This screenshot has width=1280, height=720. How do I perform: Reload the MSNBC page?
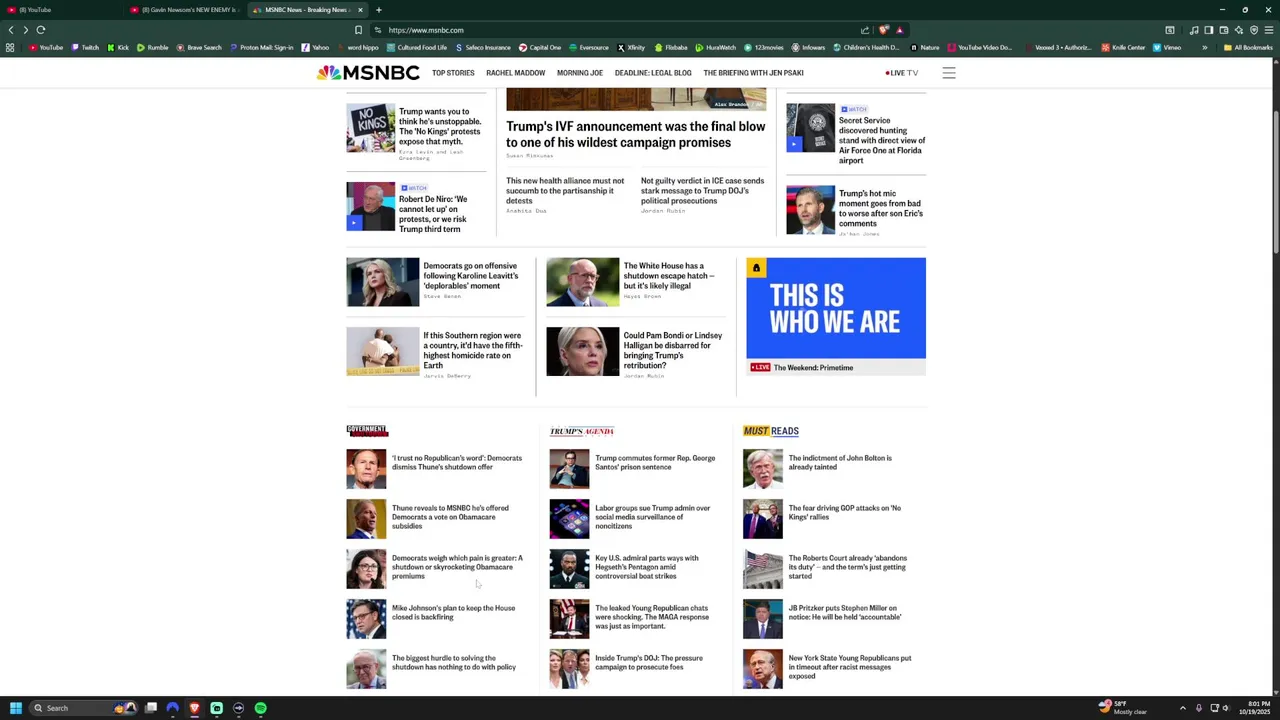click(x=41, y=30)
